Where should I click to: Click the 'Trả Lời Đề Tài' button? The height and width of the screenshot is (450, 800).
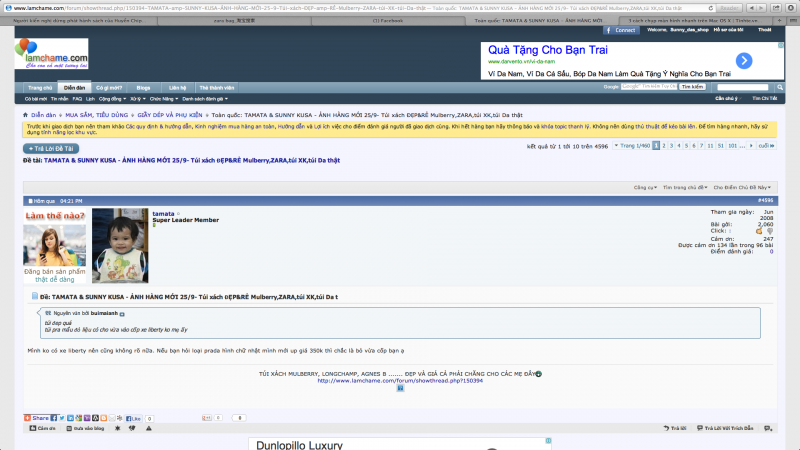(x=50, y=147)
